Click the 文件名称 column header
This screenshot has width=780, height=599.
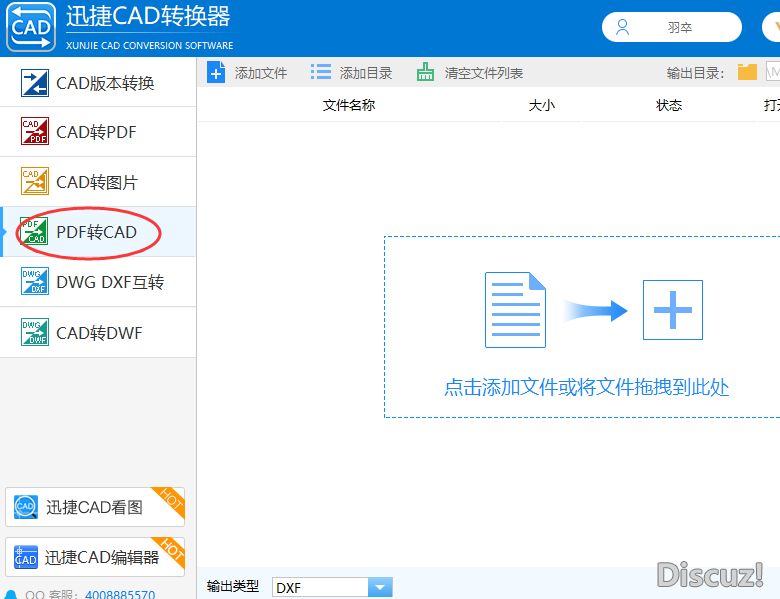point(348,105)
